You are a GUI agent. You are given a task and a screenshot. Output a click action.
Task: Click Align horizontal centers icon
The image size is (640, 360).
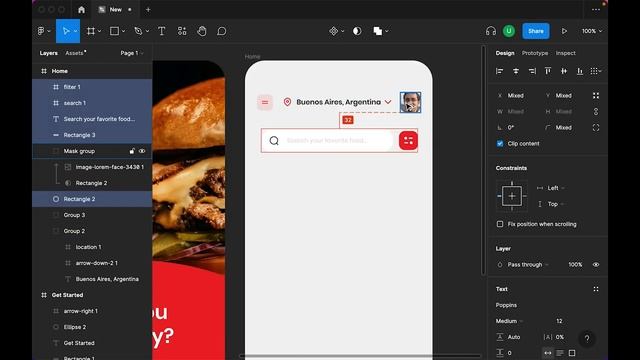click(x=516, y=71)
